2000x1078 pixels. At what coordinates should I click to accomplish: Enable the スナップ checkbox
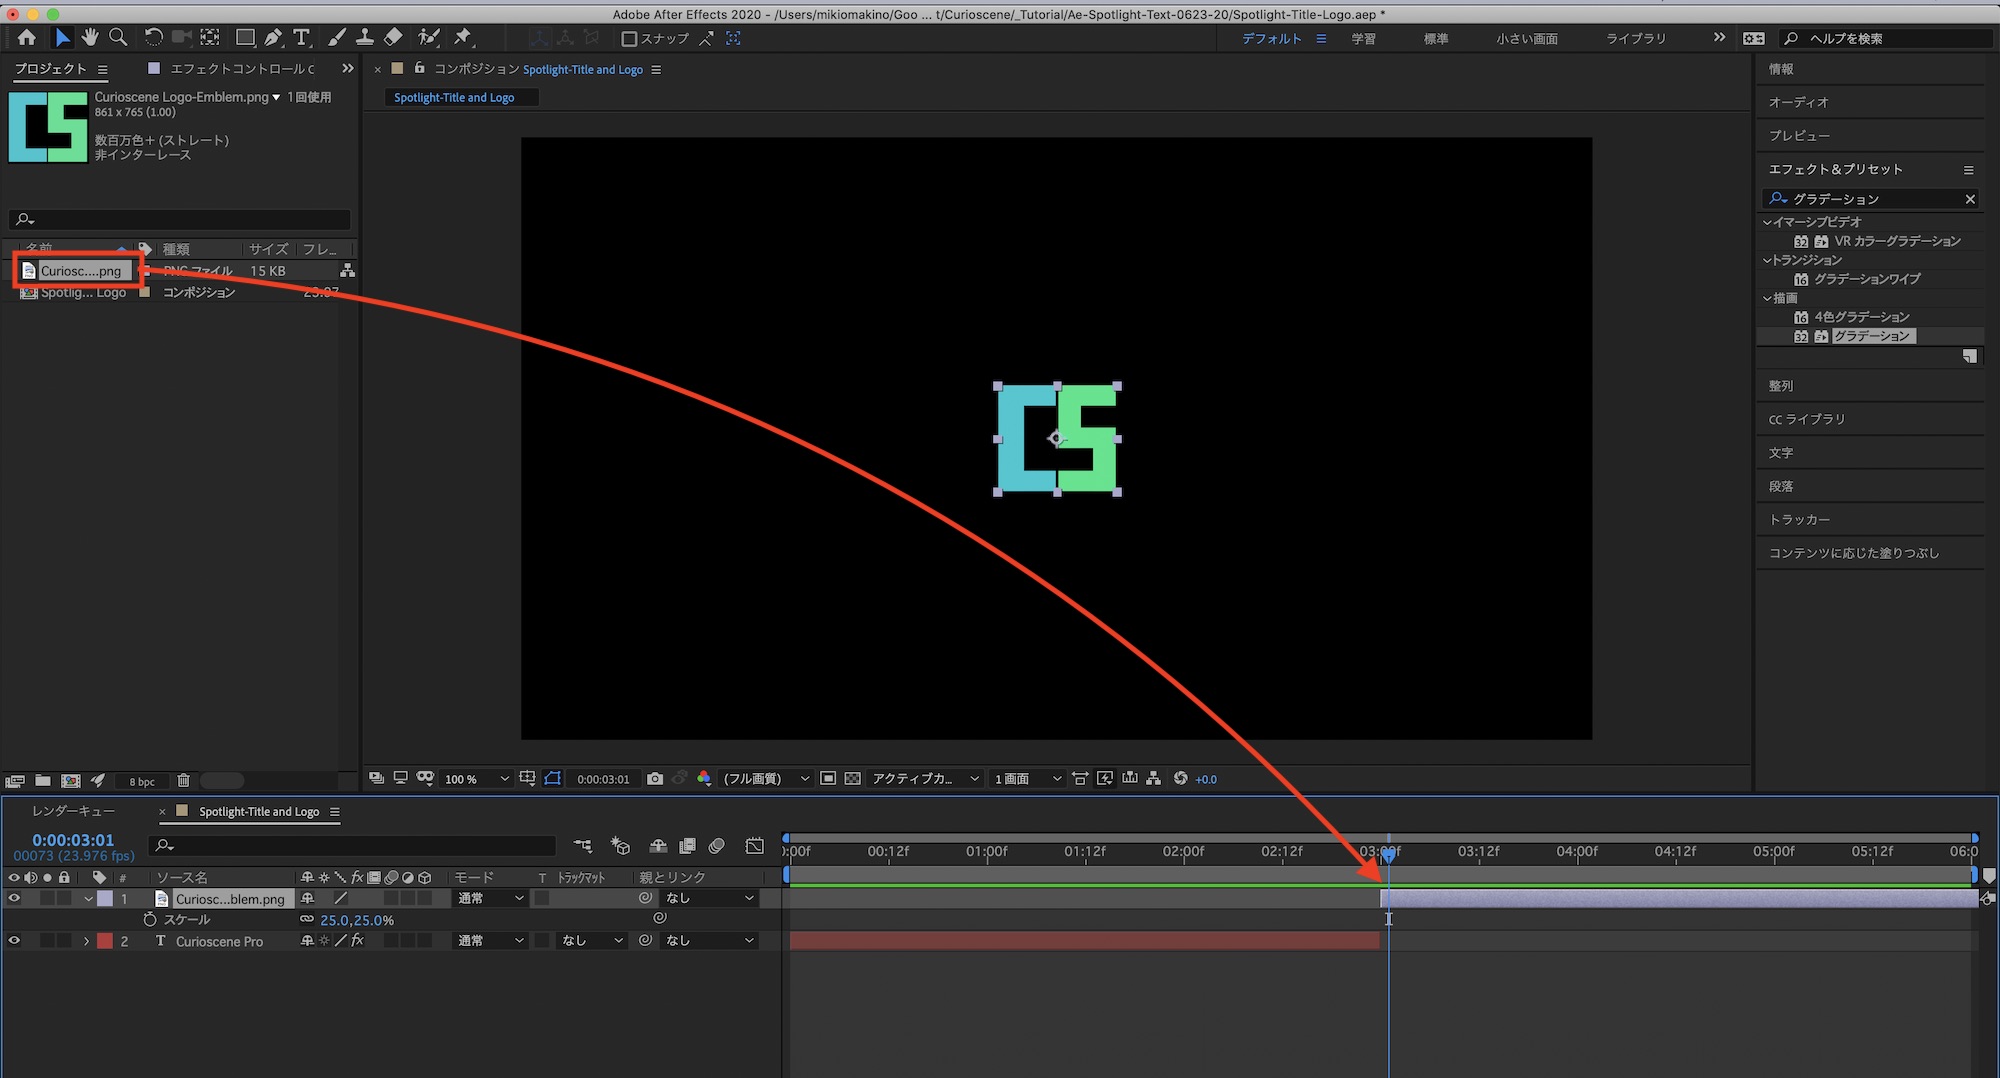pyautogui.click(x=629, y=39)
